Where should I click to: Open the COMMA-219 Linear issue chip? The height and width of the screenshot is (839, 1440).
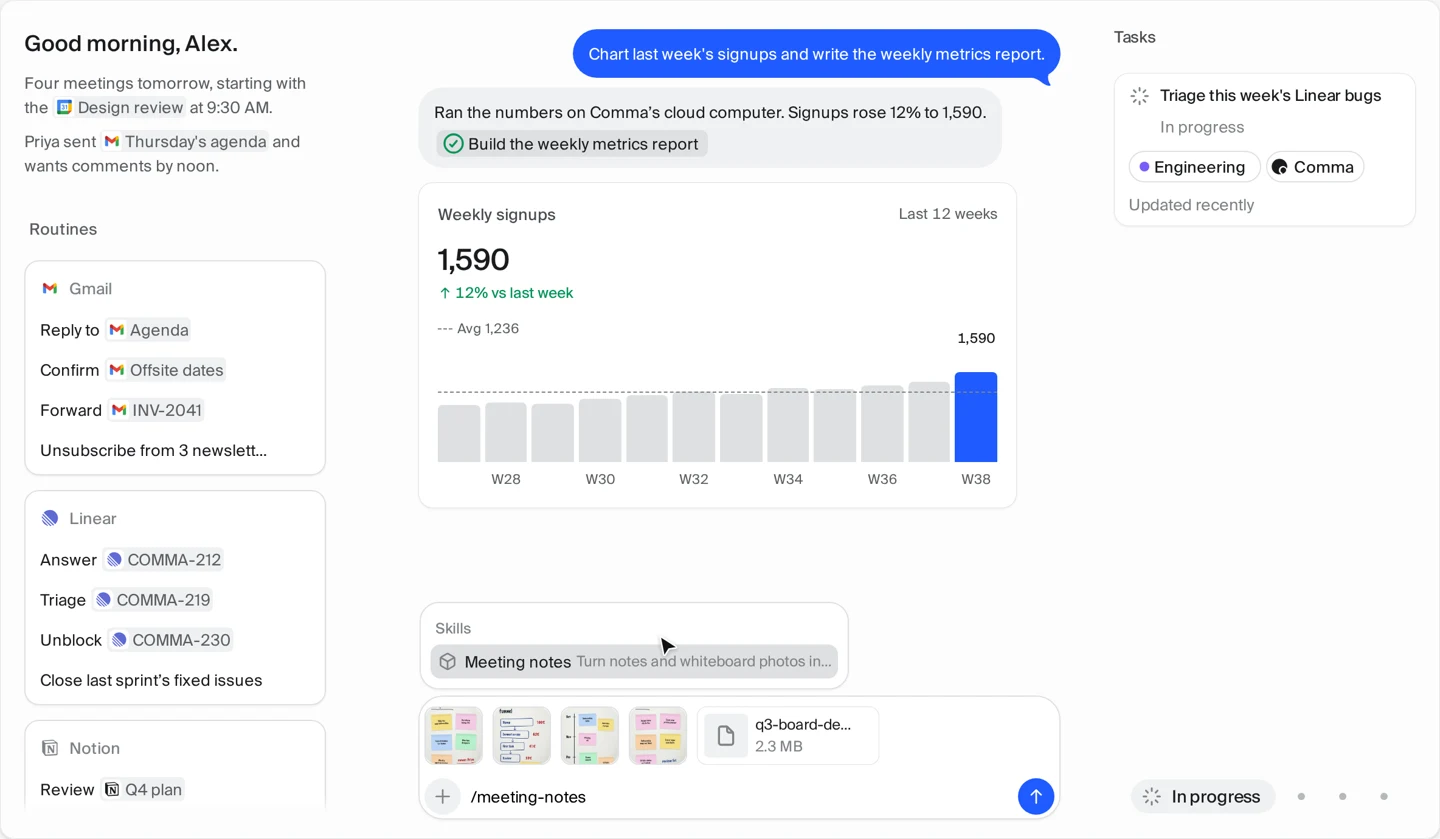[x=152, y=600]
